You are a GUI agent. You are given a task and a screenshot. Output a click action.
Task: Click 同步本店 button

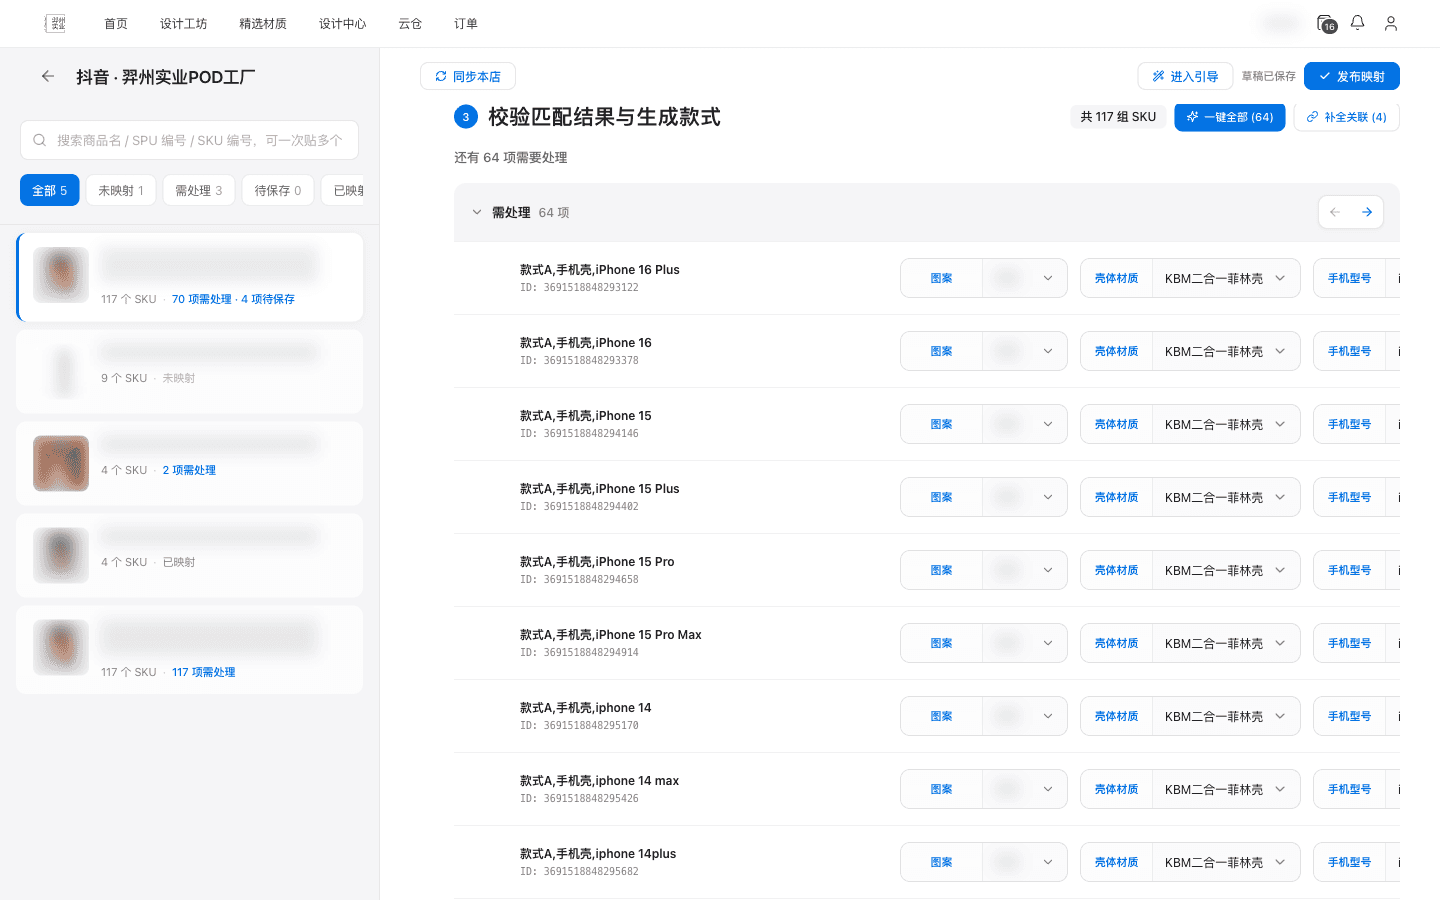pos(468,76)
